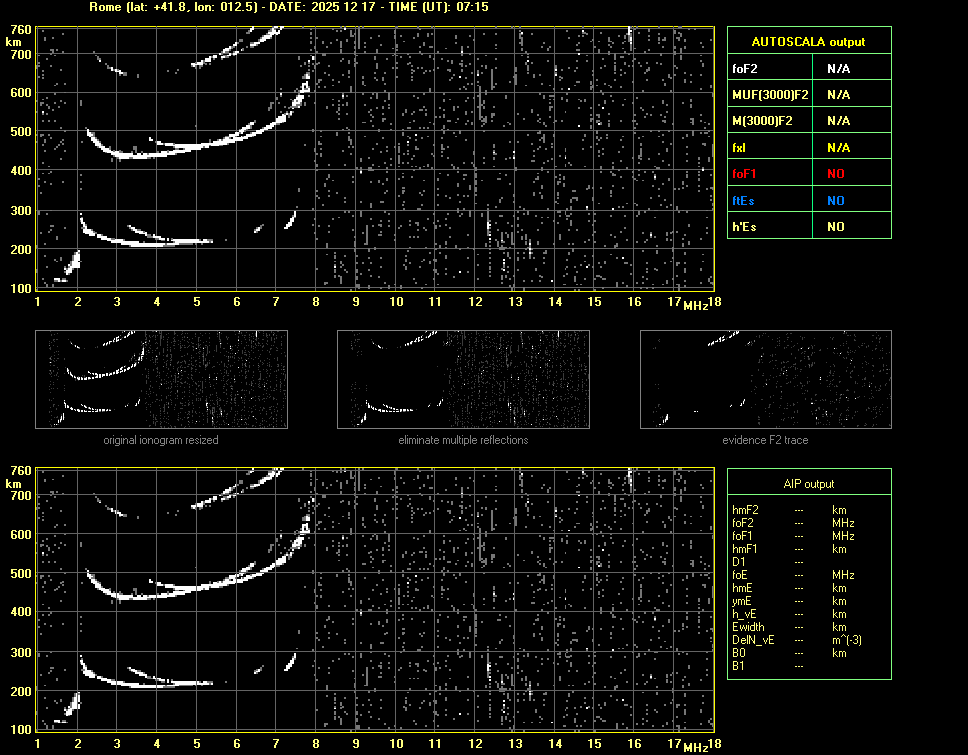Click the h'Es row label
This screenshot has width=968, height=755.
coord(743,227)
